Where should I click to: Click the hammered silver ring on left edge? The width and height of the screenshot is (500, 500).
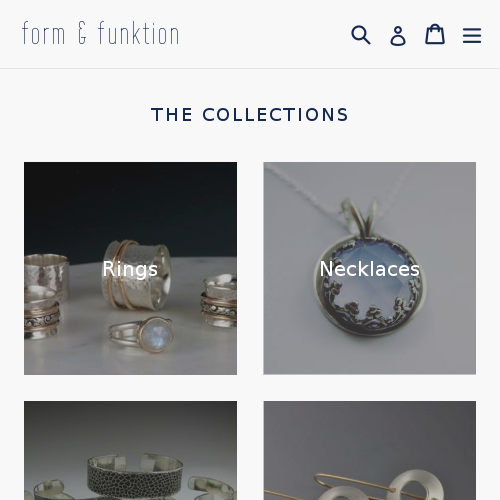(46, 276)
